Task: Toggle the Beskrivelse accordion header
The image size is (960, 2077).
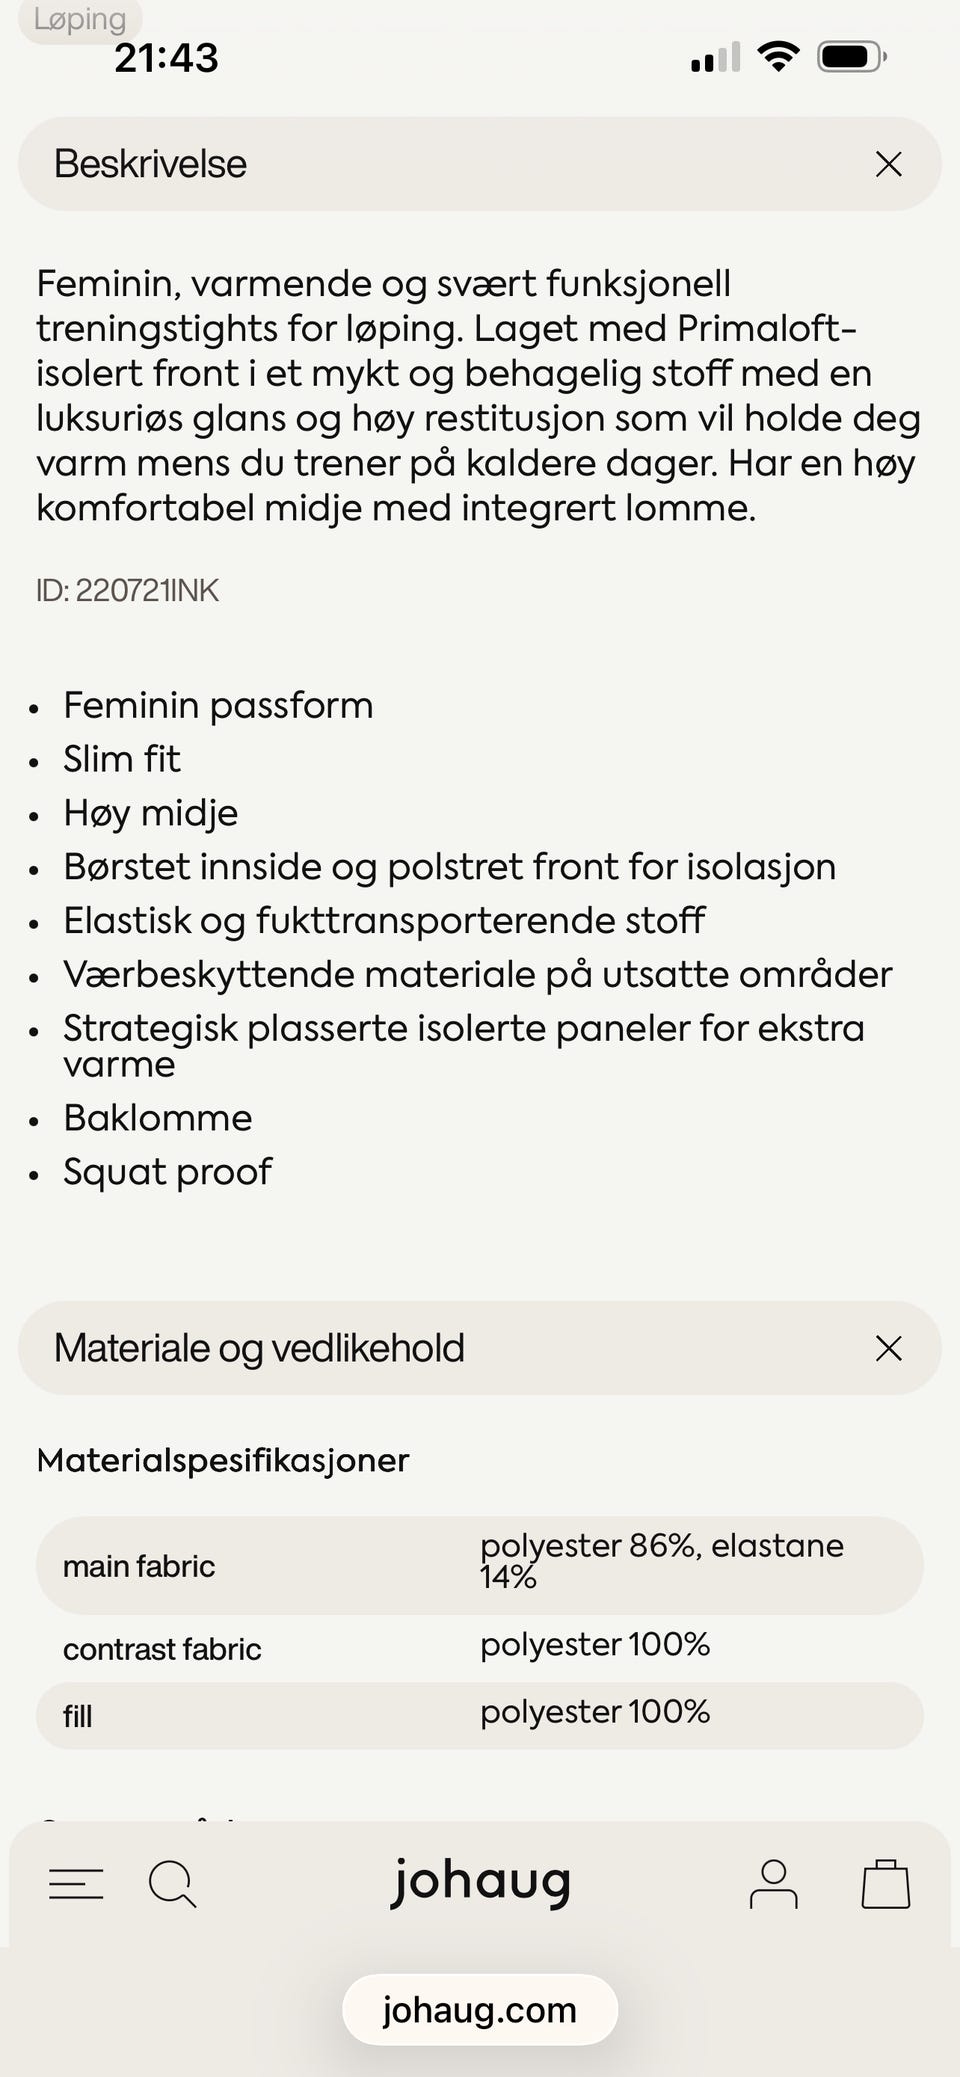Action: (480, 164)
